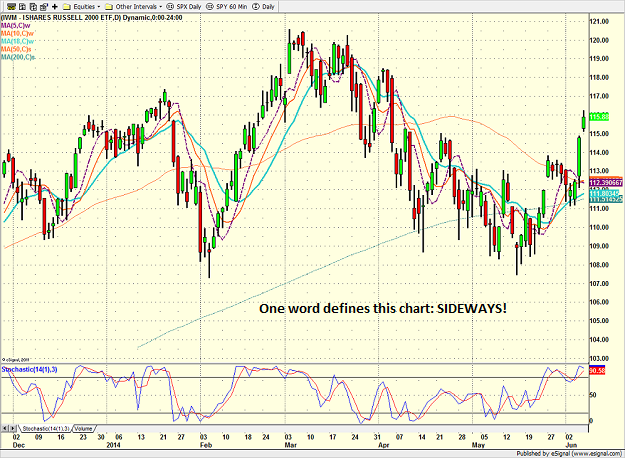Click the red 90.58 stochastic value marker
Viewport: 625px width, 458px height.
point(597,371)
